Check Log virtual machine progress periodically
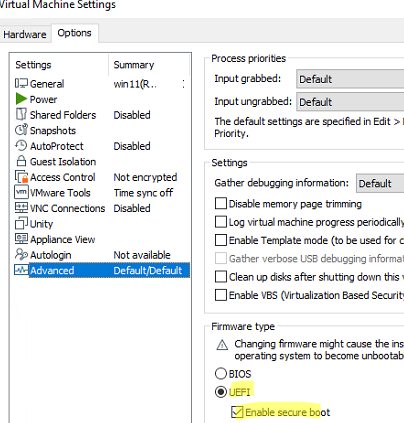 tap(221, 222)
